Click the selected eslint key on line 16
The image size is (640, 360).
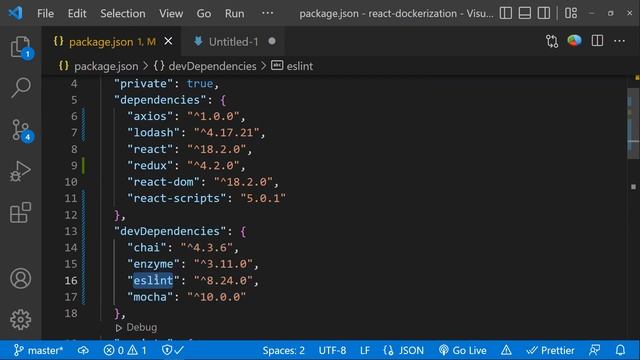pyautogui.click(x=153, y=280)
